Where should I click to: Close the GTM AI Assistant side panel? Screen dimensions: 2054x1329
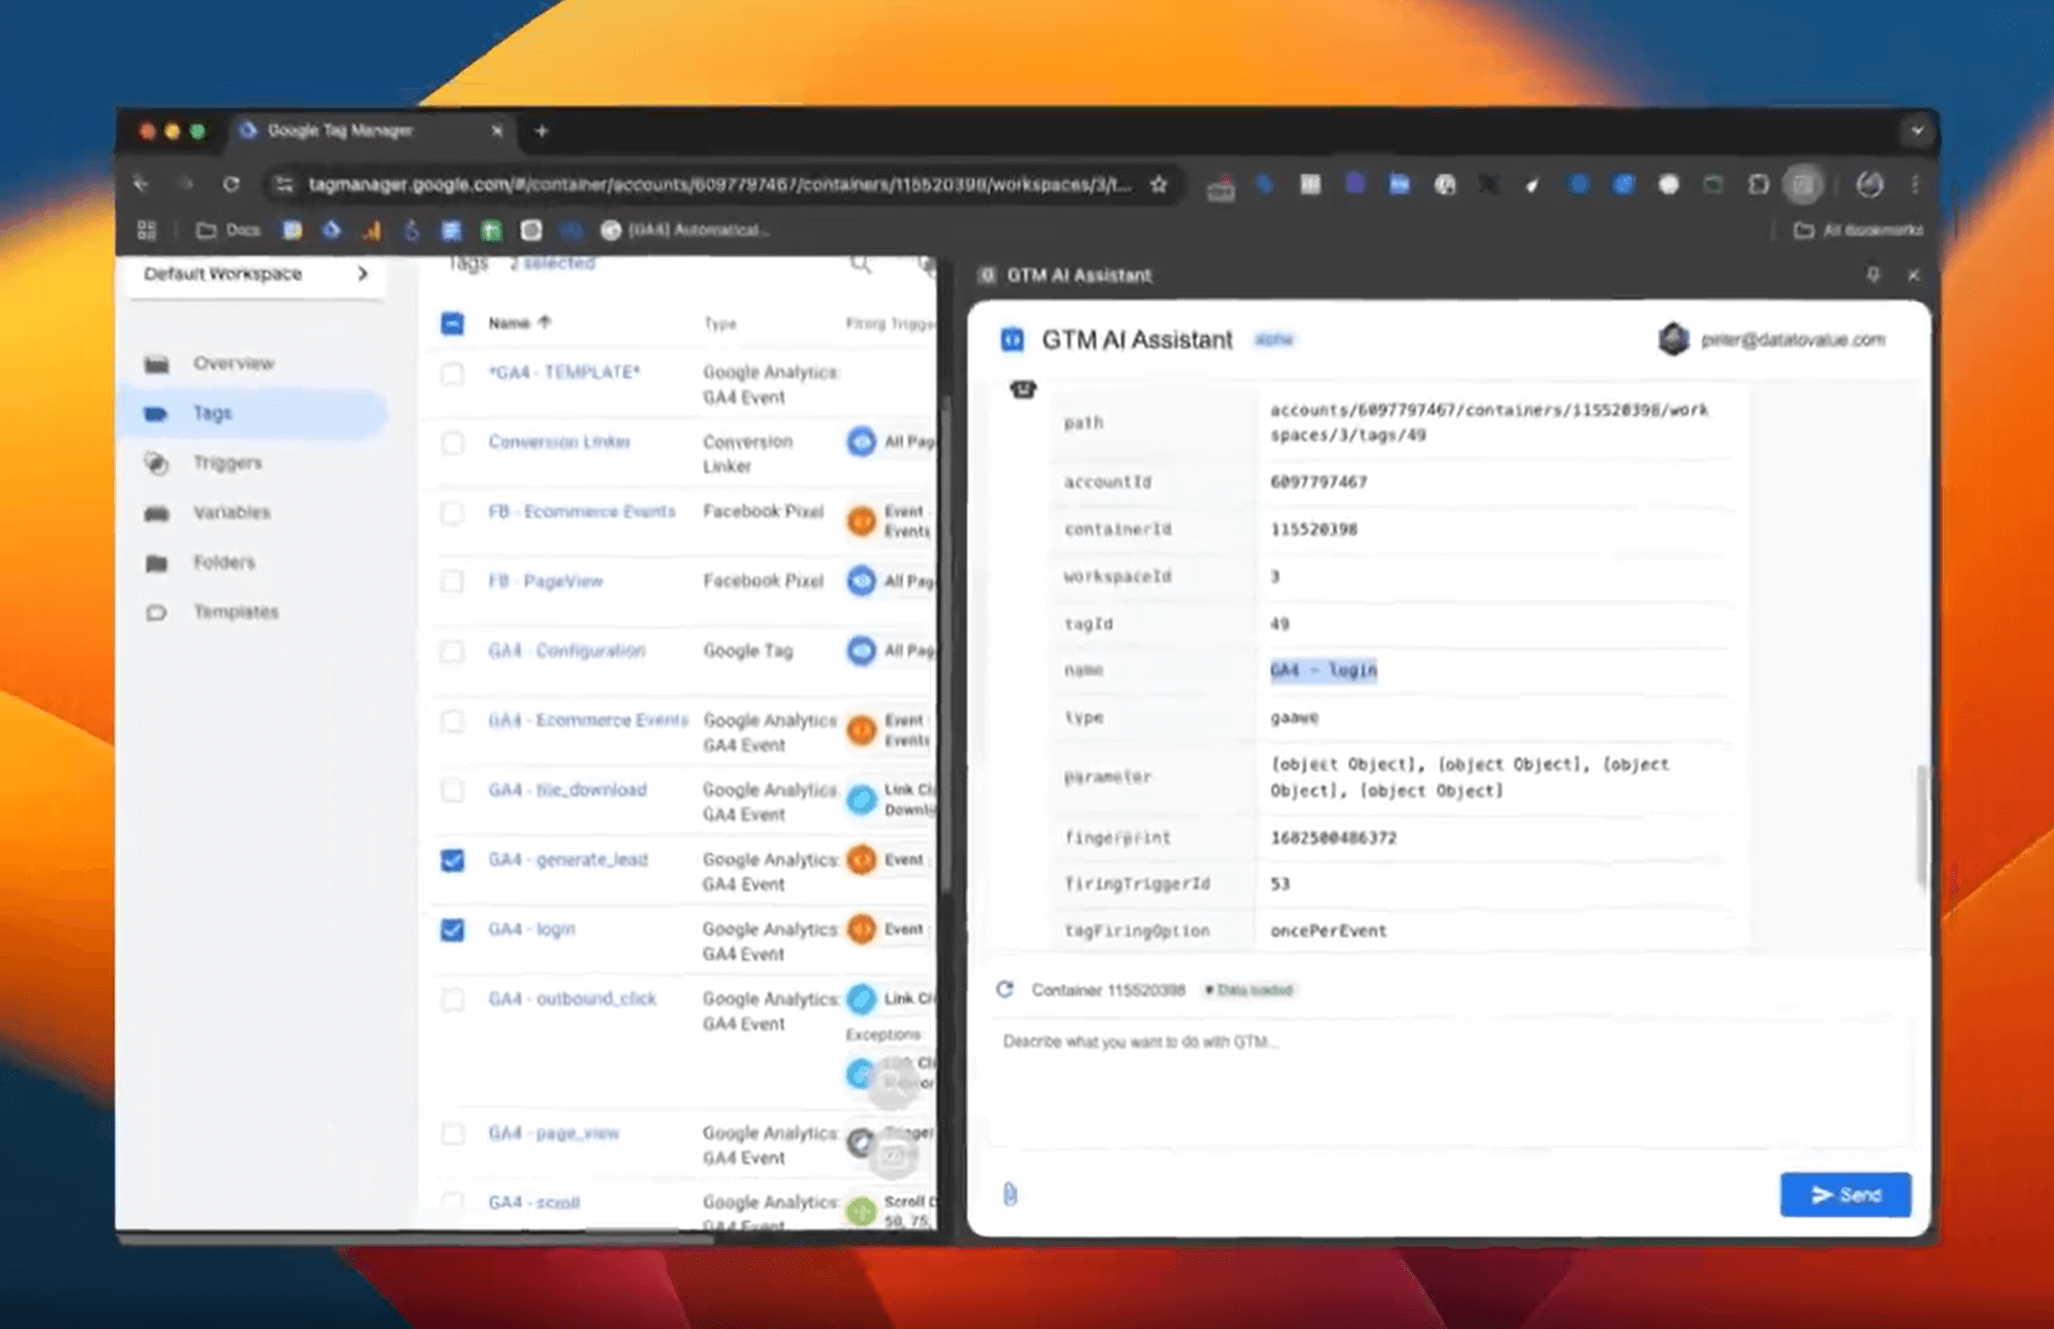1913,275
